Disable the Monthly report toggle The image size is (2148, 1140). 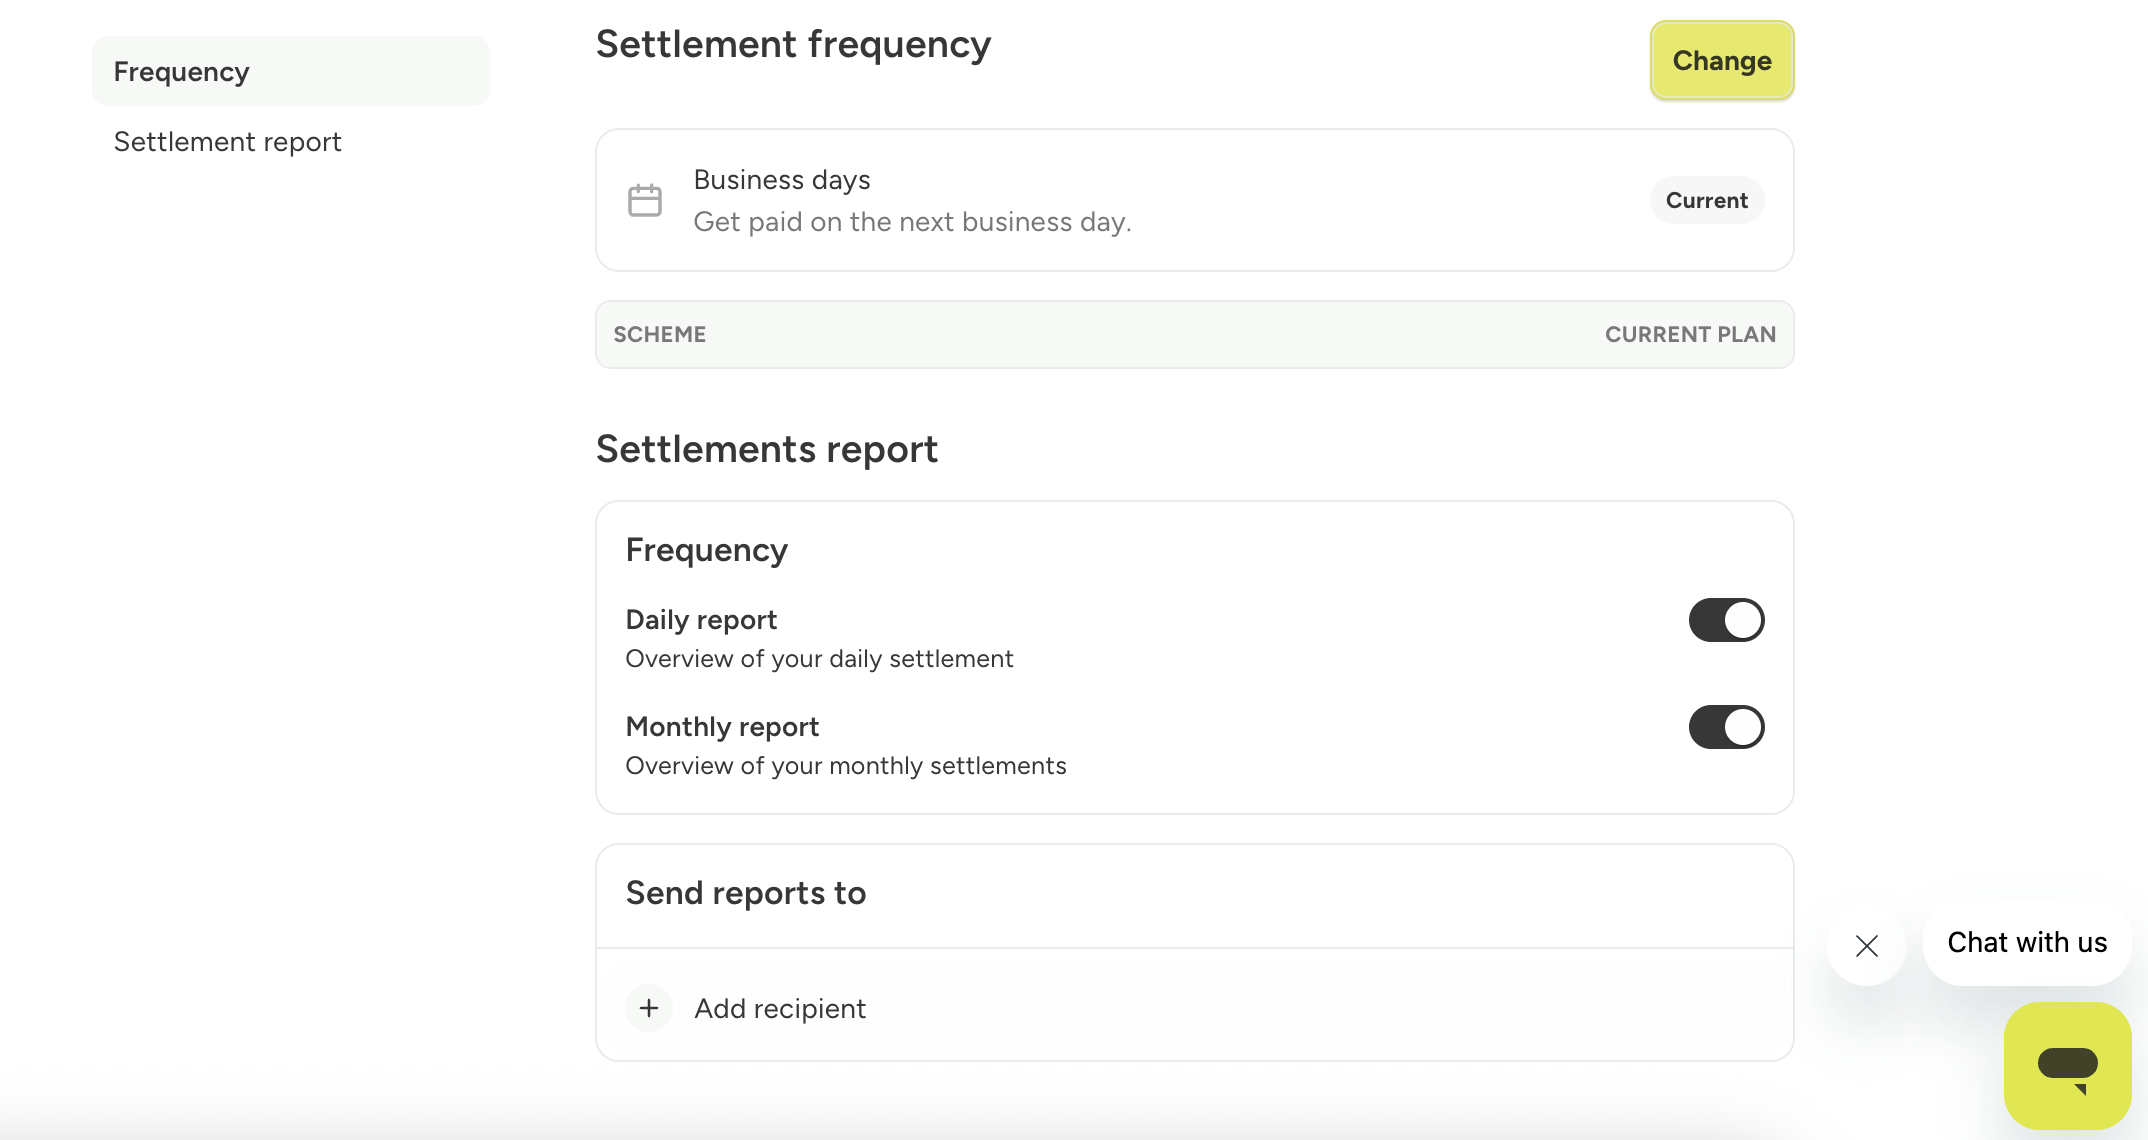coord(1726,727)
